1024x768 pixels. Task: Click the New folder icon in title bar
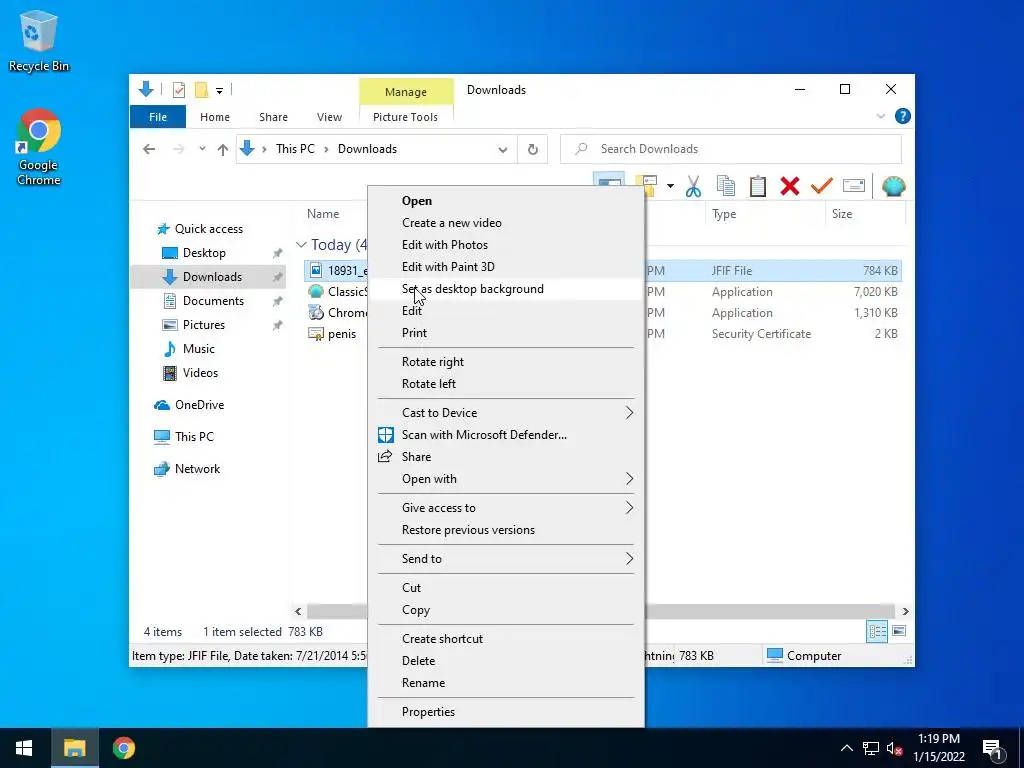click(202, 90)
